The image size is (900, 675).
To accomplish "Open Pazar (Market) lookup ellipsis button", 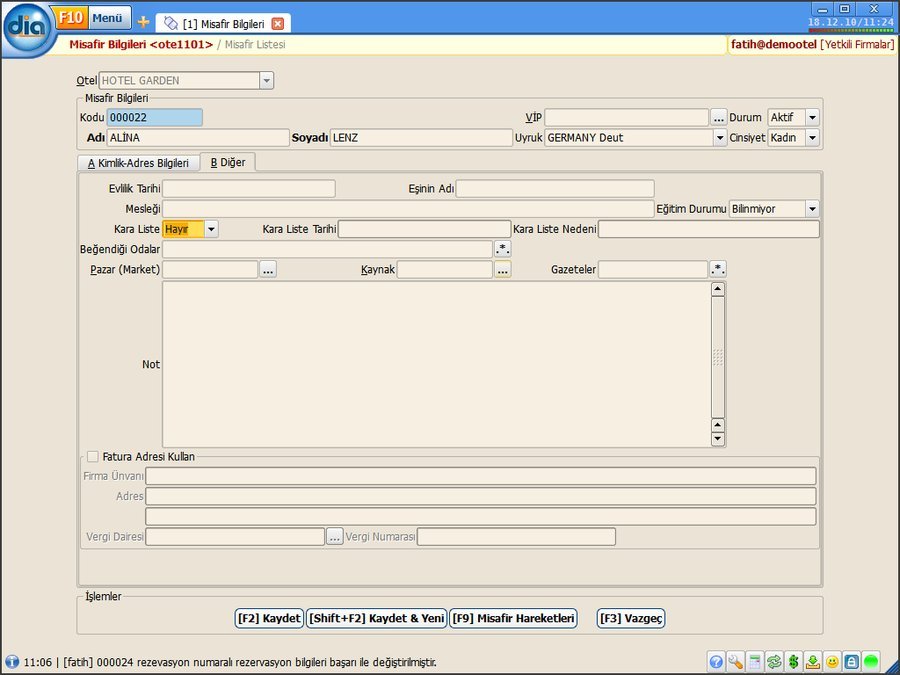I will (268, 269).
